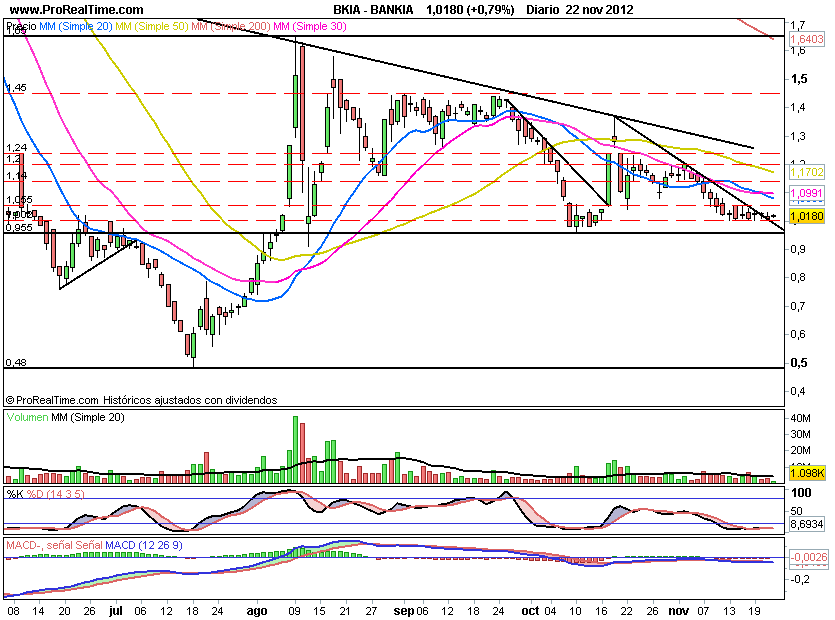This screenshot has height=620, width=835.
Task: Click the 27 date label on the time axis
Action: [x=371, y=611]
